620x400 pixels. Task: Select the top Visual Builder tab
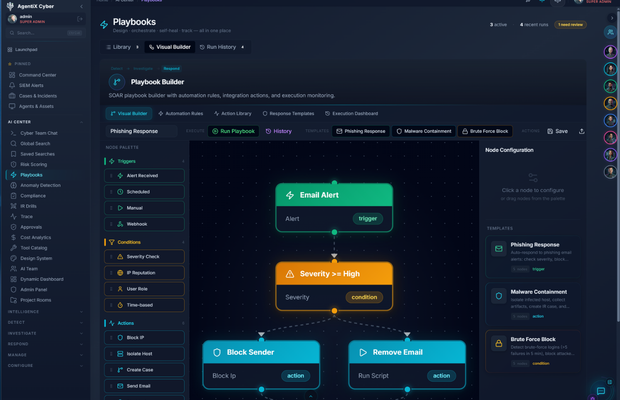coord(170,47)
